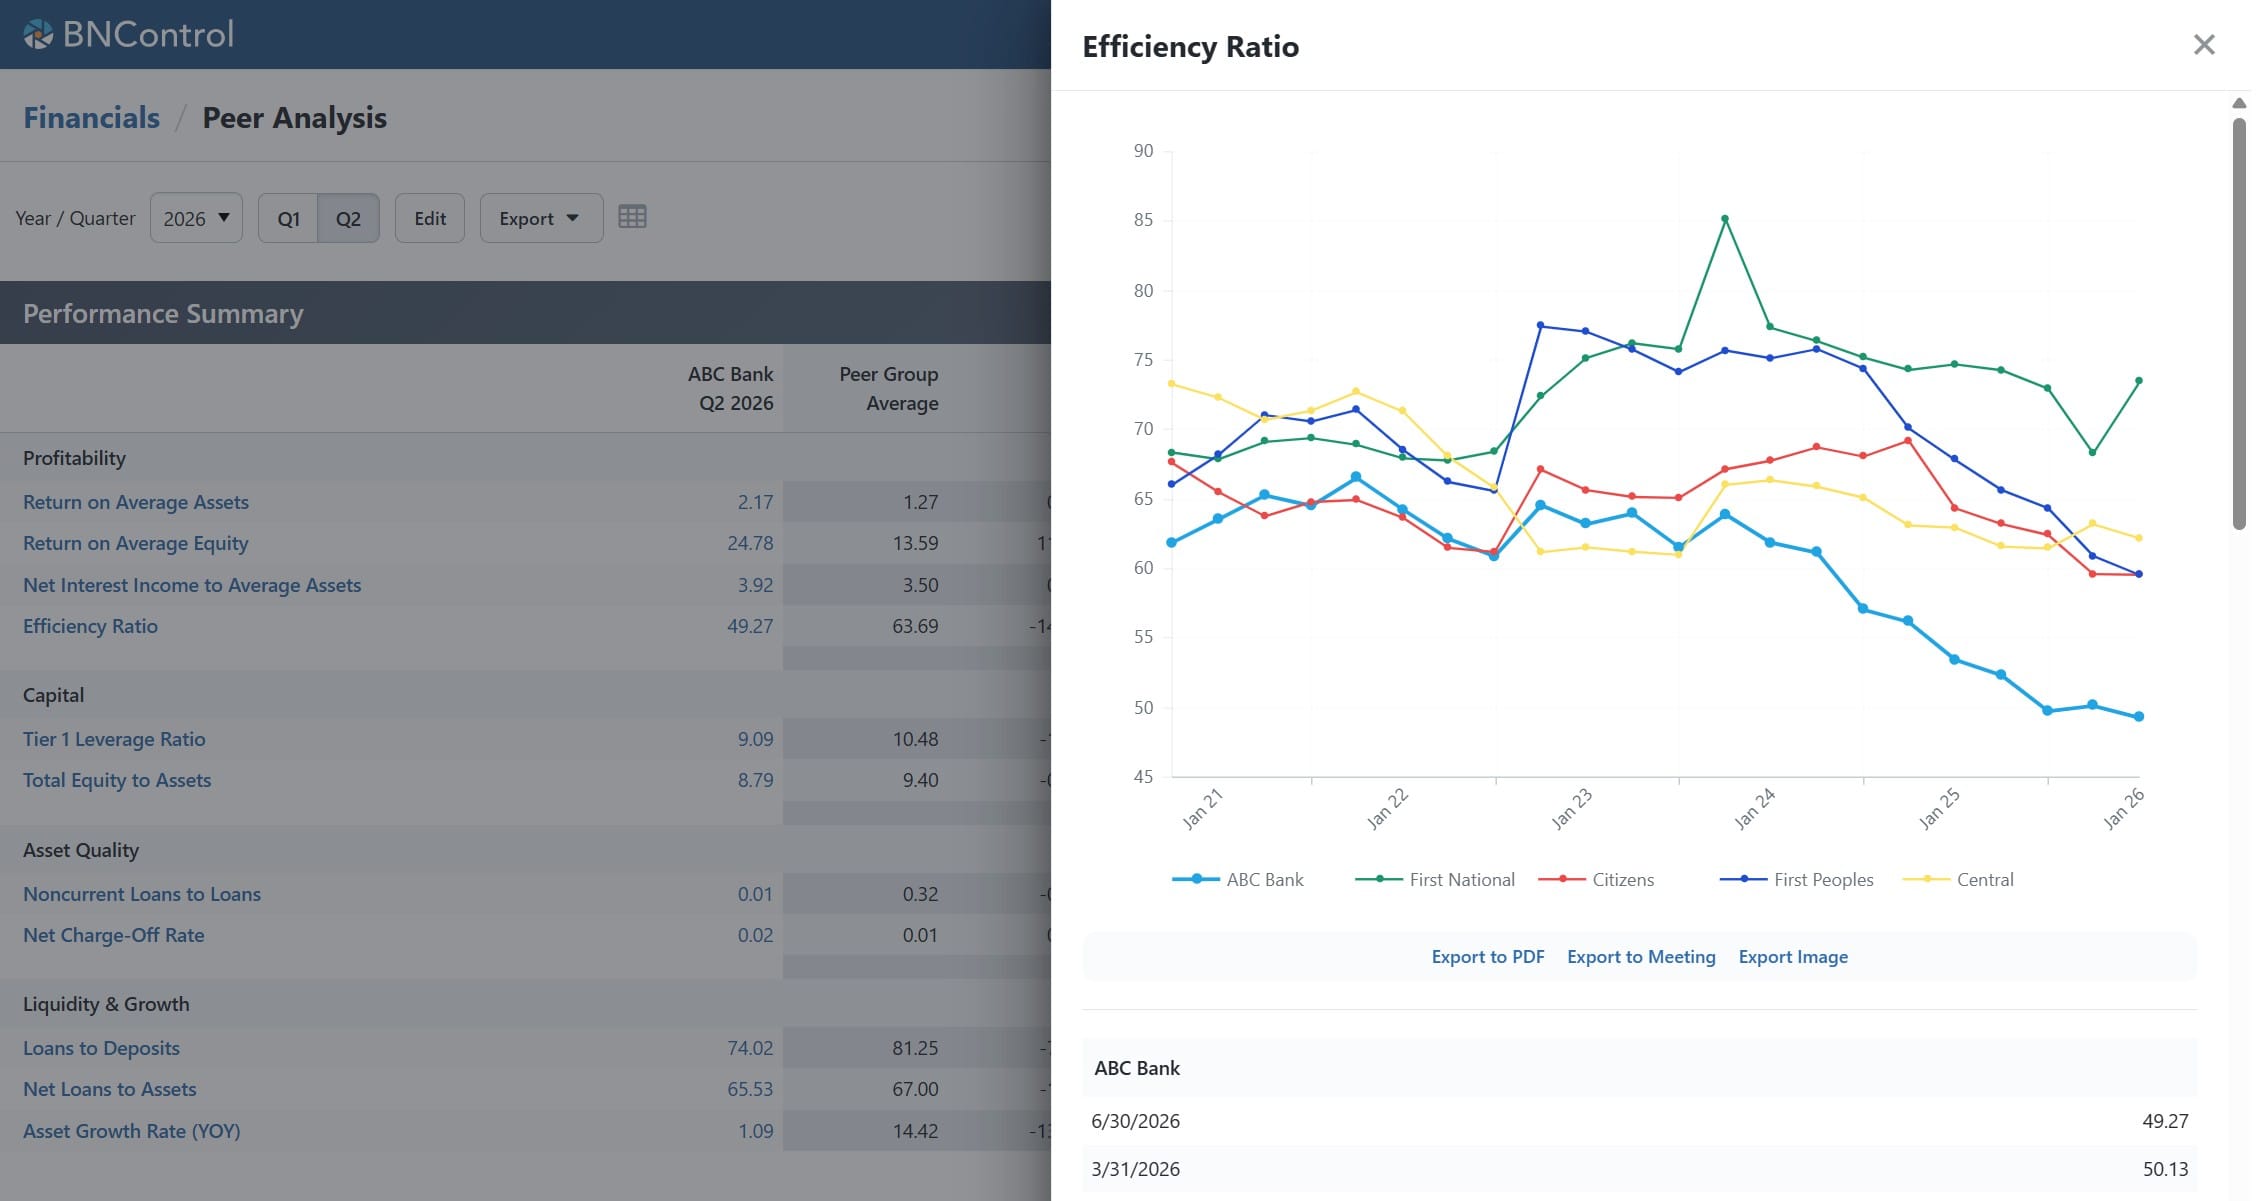This screenshot has width=2259, height=1201.
Task: Click Export to Meeting link
Action: [1641, 957]
